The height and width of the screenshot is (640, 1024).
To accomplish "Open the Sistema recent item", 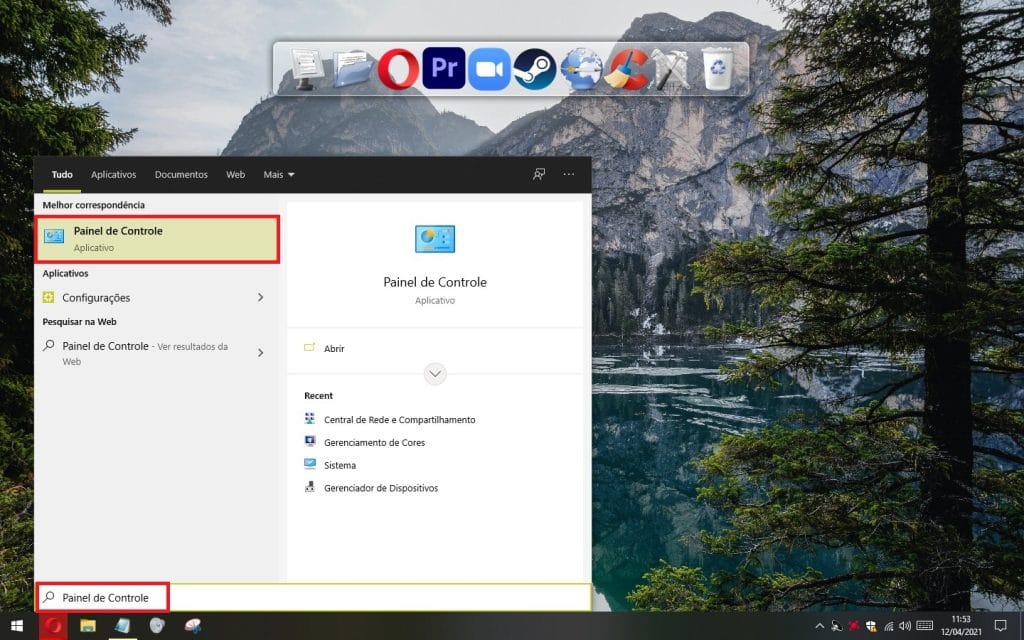I will click(x=340, y=466).
